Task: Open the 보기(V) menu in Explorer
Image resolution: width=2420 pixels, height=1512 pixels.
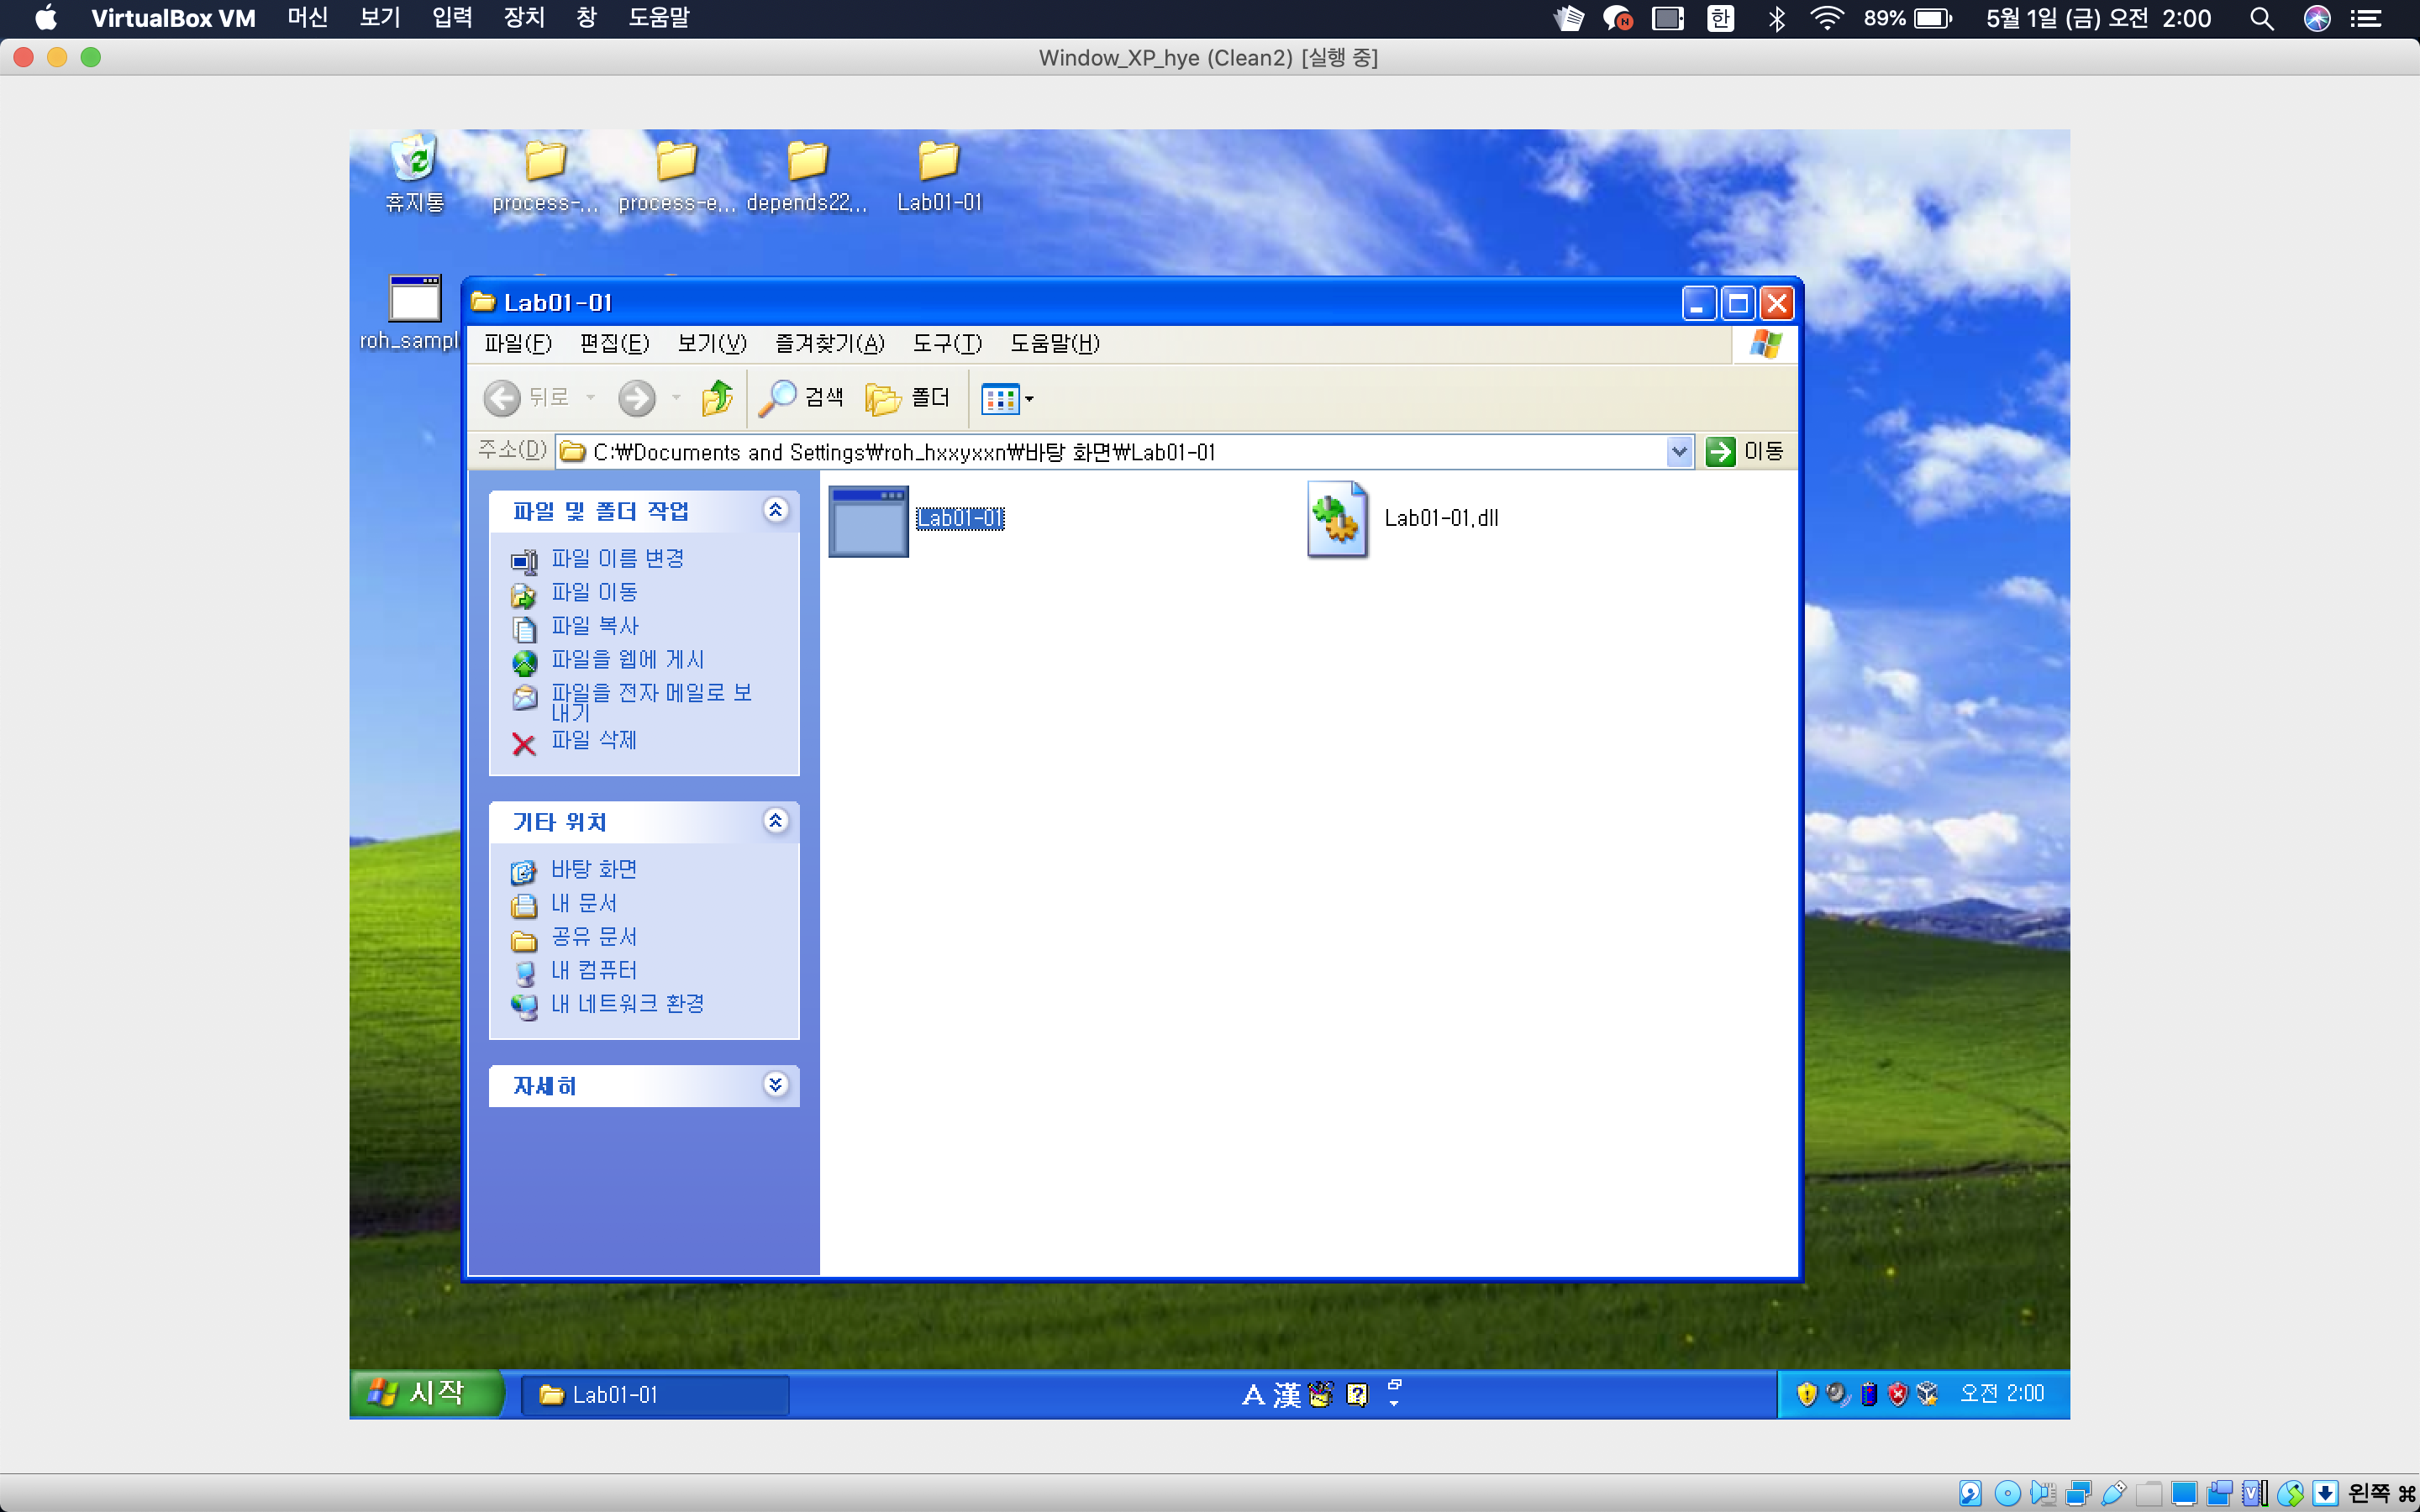Action: 712,344
